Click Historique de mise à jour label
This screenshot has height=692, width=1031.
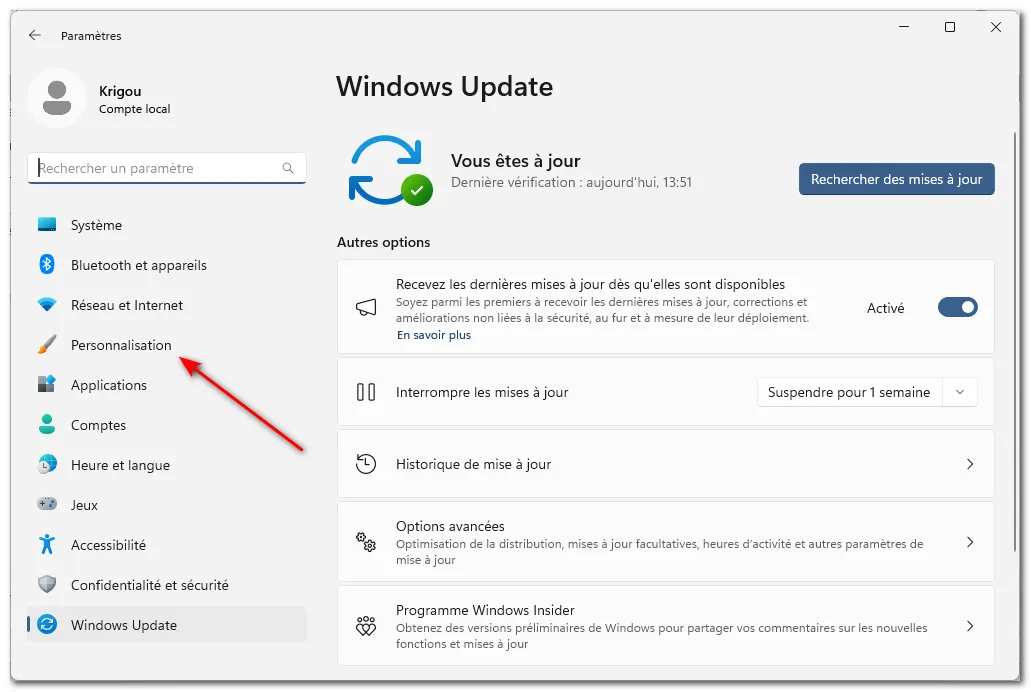click(473, 464)
